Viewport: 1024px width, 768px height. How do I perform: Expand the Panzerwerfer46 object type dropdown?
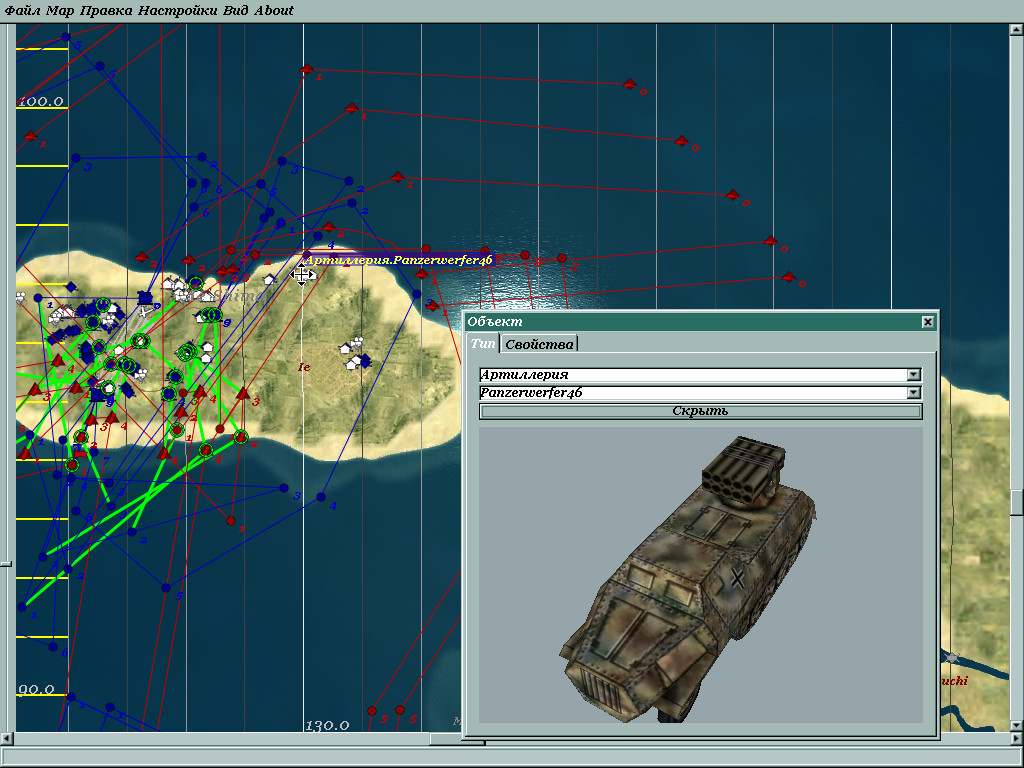(x=912, y=393)
